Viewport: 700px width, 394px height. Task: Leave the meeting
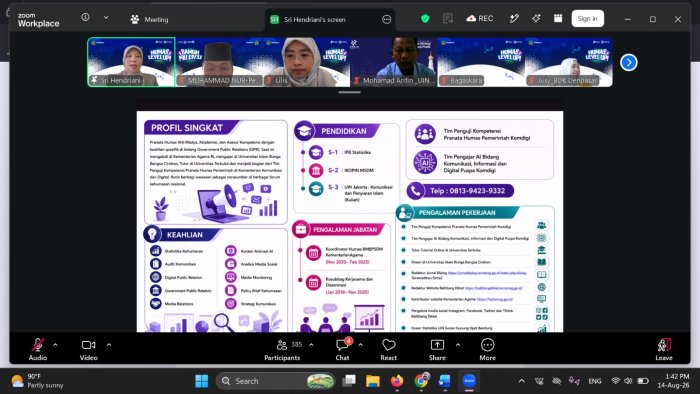[x=664, y=349]
